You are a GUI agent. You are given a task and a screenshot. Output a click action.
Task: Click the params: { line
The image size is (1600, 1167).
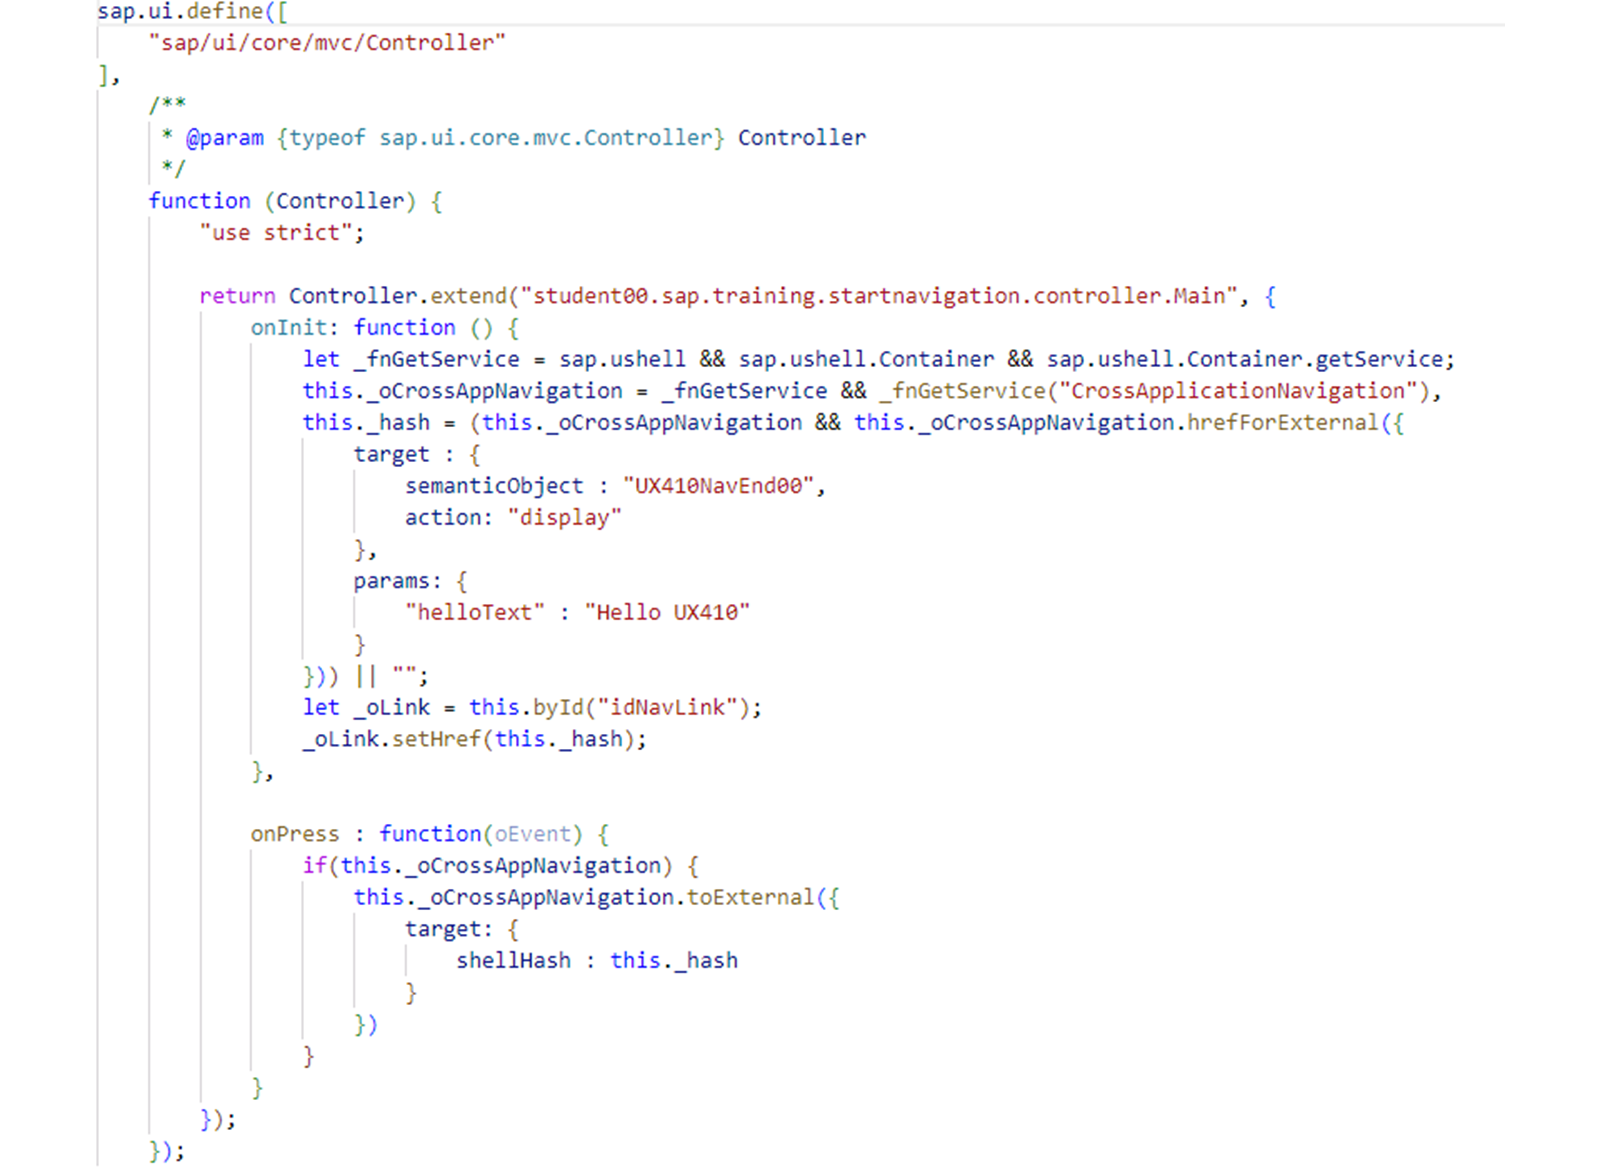pos(410,581)
